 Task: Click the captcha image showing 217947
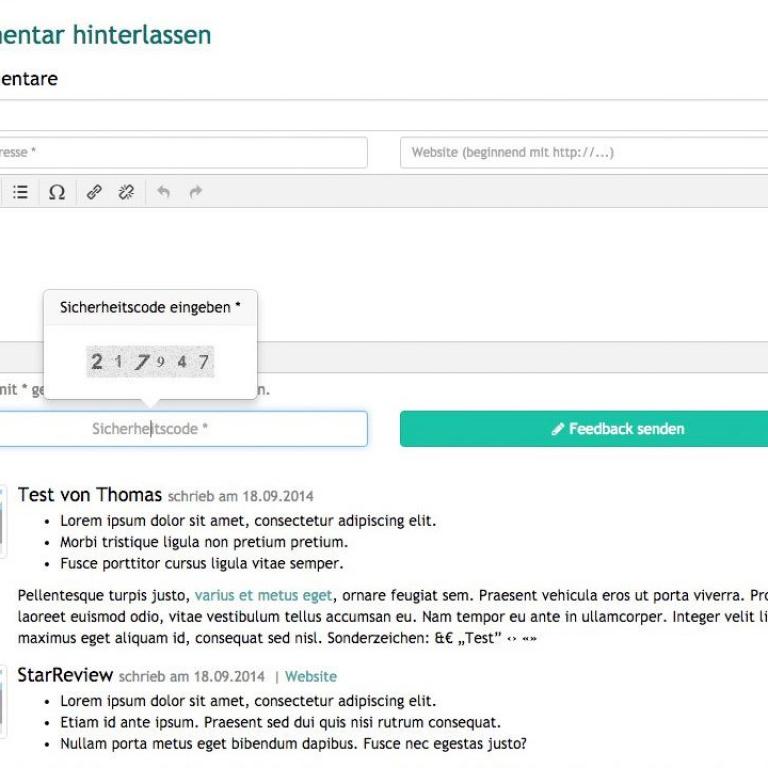pos(150,362)
